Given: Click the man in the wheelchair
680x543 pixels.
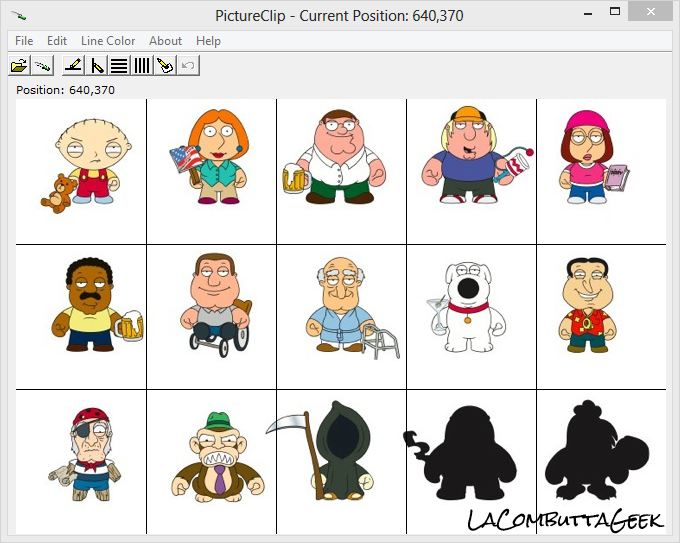Looking at the screenshot, I should tap(216, 305).
